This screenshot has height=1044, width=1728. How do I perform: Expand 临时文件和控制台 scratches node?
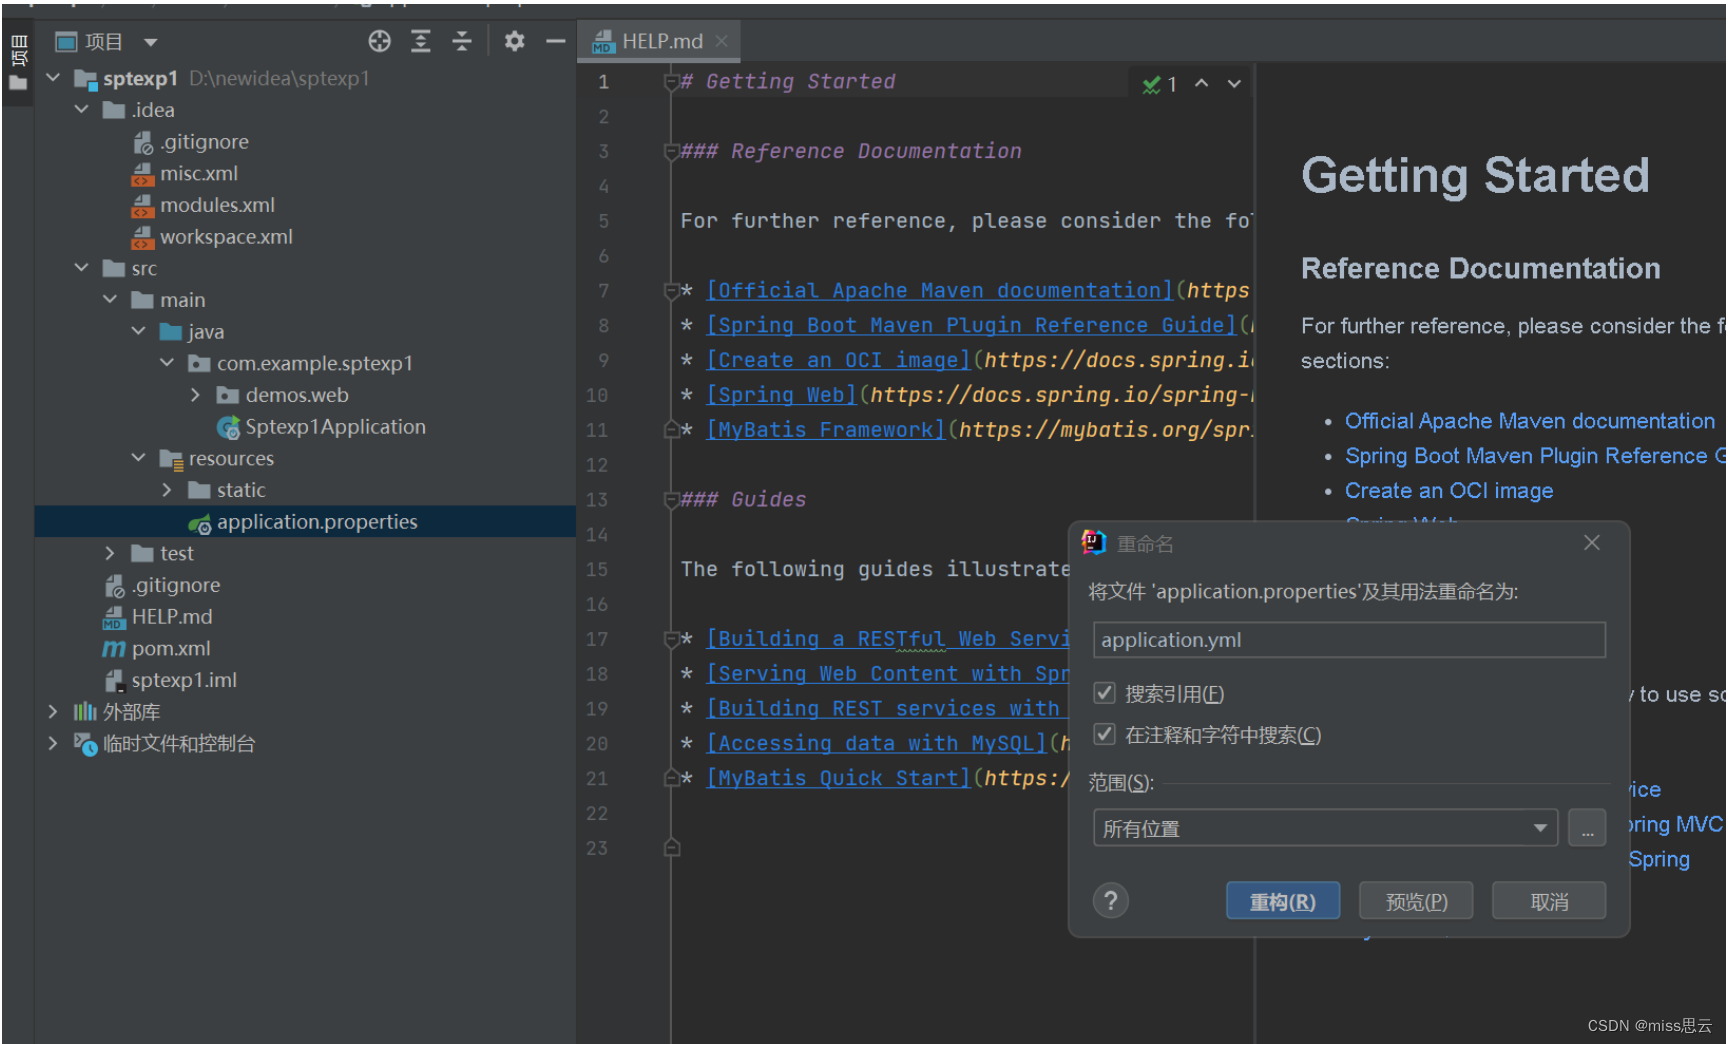(53, 743)
